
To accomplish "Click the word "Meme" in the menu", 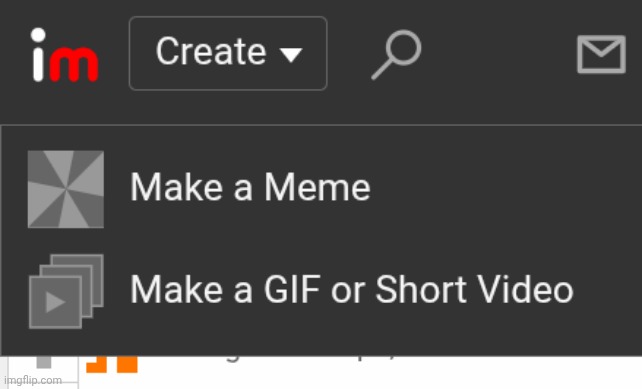I will pyautogui.click(x=317, y=188).
